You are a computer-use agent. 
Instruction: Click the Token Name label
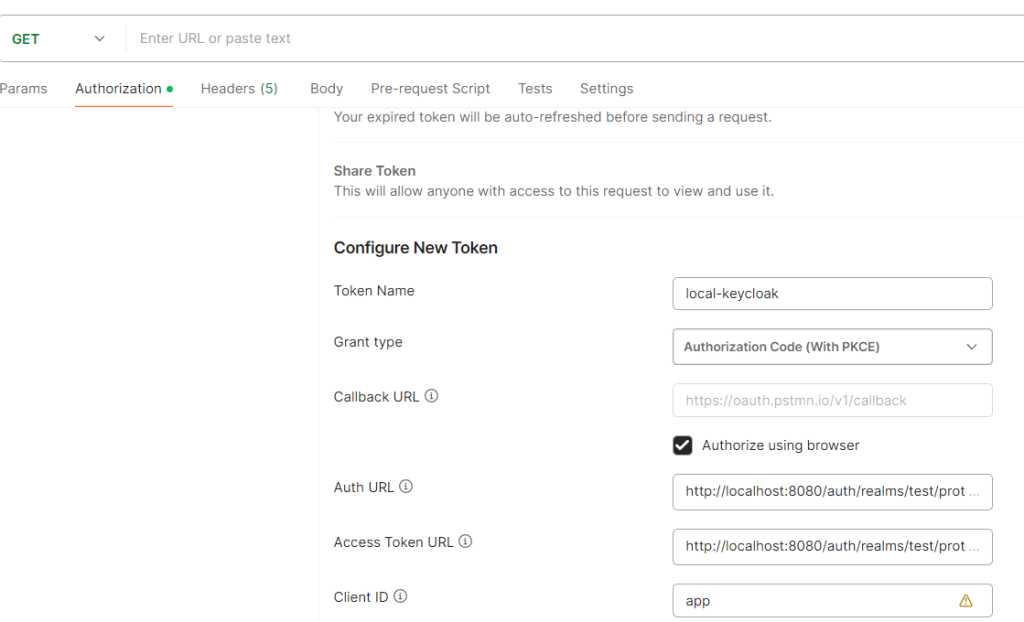[x=374, y=291]
